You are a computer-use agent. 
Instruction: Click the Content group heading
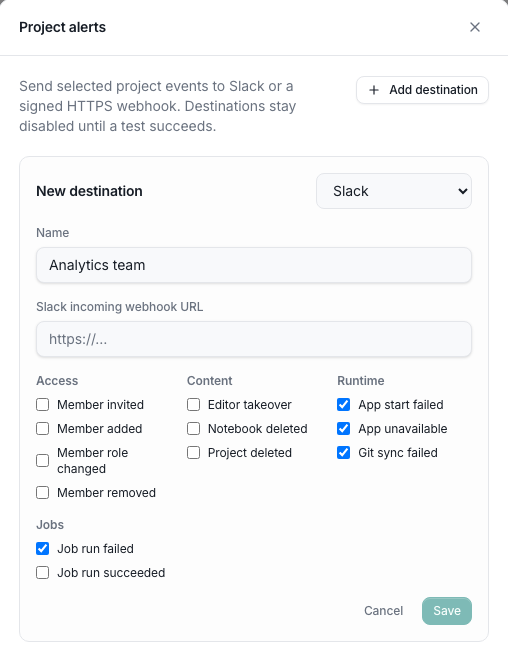[x=210, y=381]
